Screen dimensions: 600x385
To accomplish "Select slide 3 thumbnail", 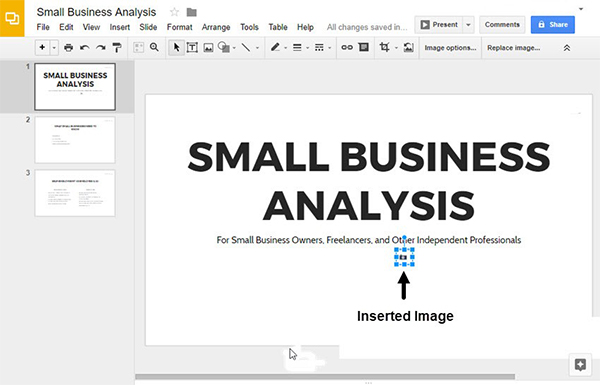I will 75,193.
